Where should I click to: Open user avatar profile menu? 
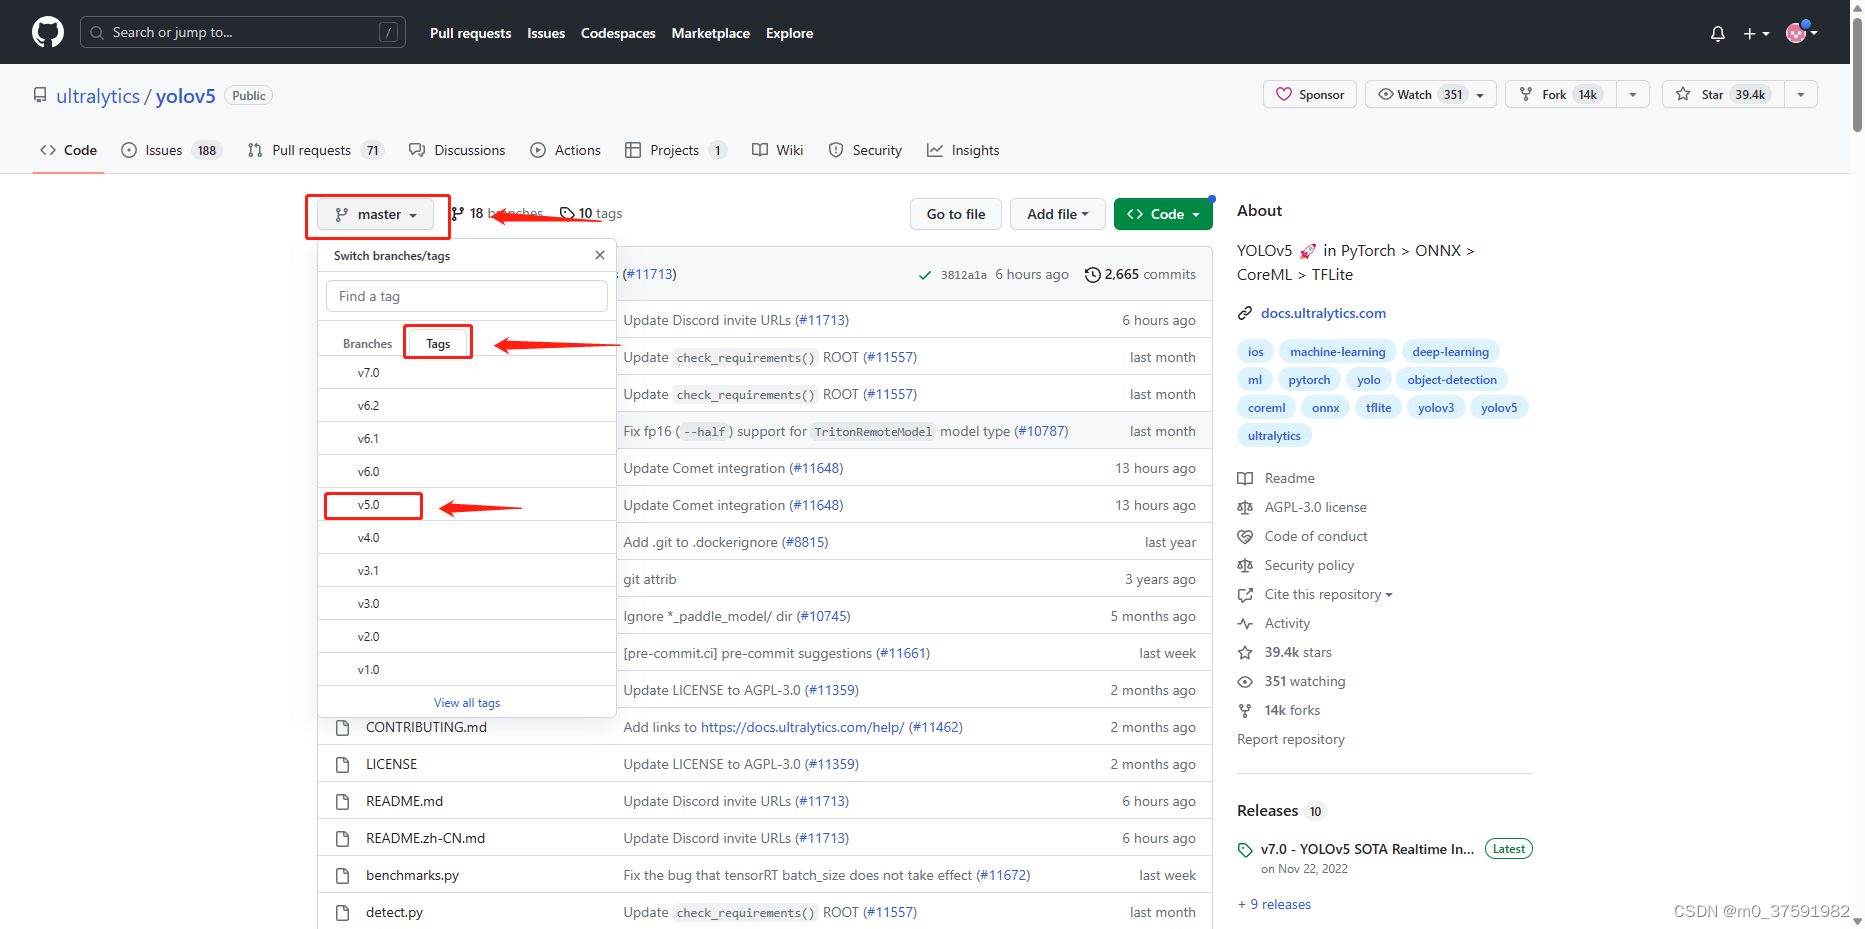1801,32
